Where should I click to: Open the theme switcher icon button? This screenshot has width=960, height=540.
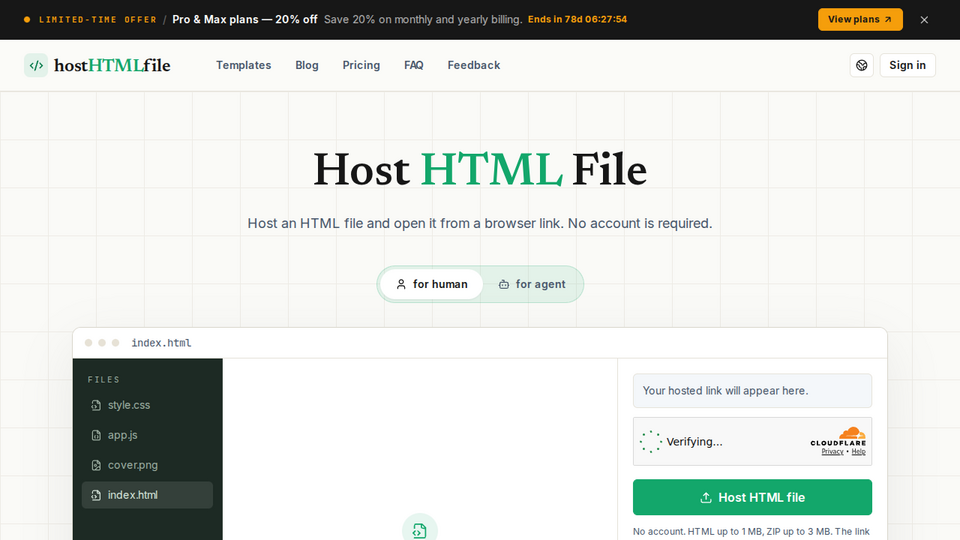click(861, 66)
